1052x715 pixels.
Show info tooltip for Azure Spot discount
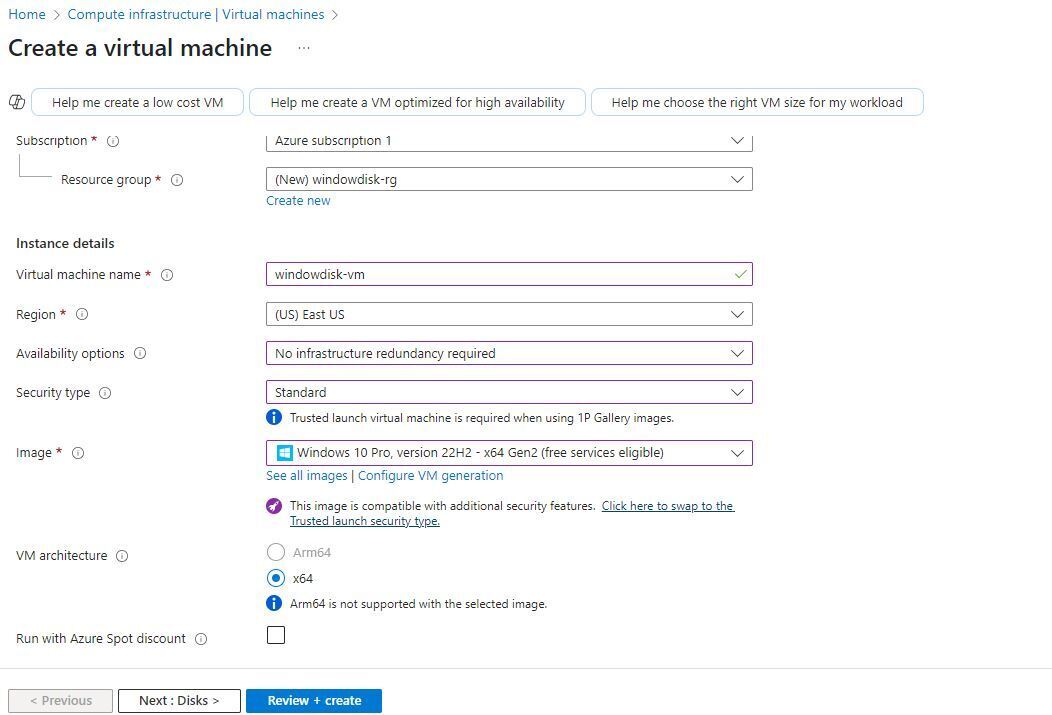pyautogui.click(x=201, y=639)
